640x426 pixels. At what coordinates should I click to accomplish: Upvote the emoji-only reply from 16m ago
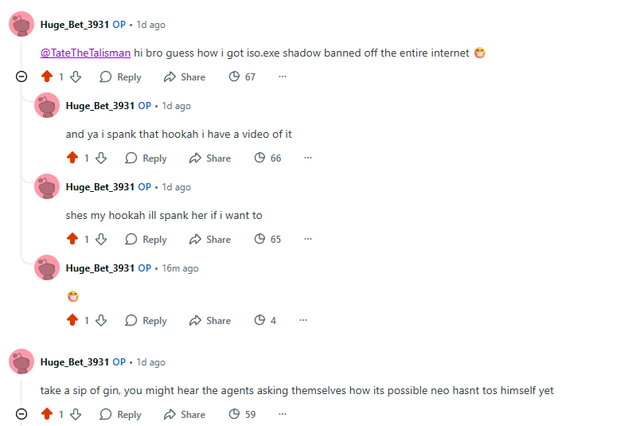click(x=71, y=320)
